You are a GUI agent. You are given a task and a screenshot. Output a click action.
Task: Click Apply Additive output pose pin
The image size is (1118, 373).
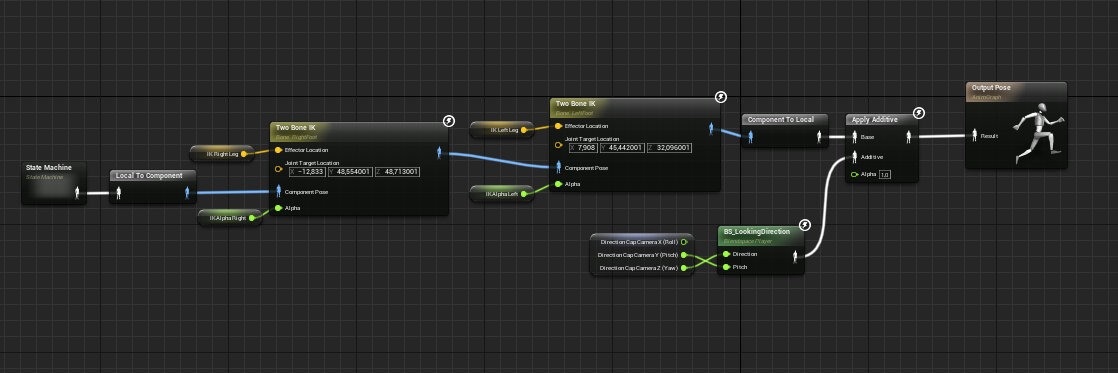click(908, 136)
